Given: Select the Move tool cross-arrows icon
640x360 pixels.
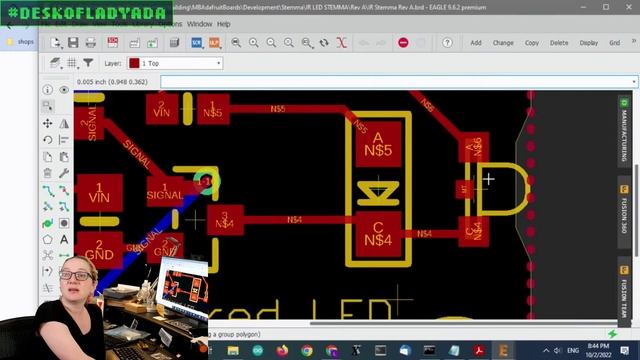Looking at the screenshot, I should [48, 123].
